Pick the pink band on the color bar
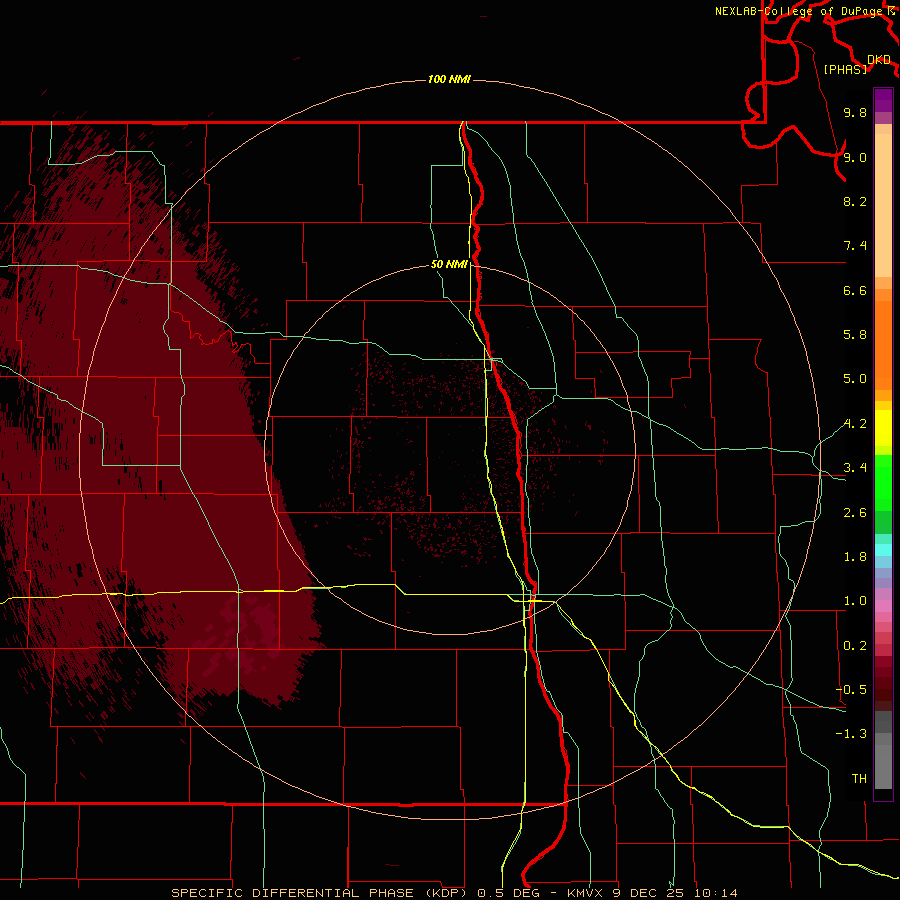The width and height of the screenshot is (900, 900). (x=883, y=606)
